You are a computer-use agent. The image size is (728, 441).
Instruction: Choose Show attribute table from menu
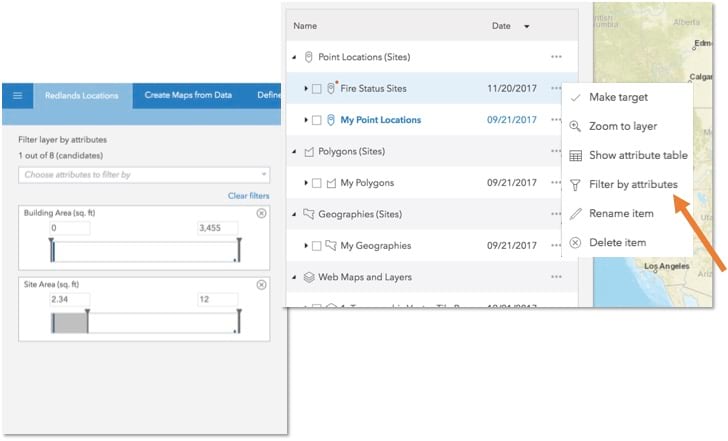click(x=640, y=155)
